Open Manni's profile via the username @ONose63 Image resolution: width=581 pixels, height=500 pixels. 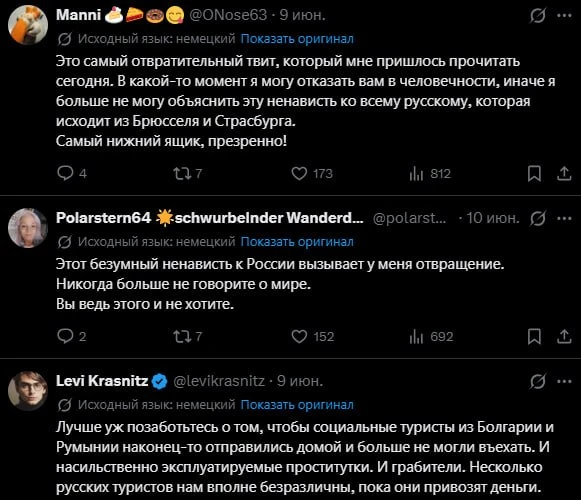tap(228, 15)
